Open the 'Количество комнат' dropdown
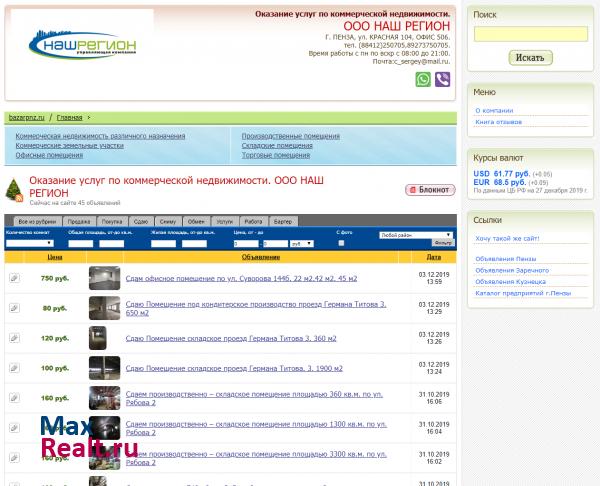600x486 pixels. click(30, 243)
